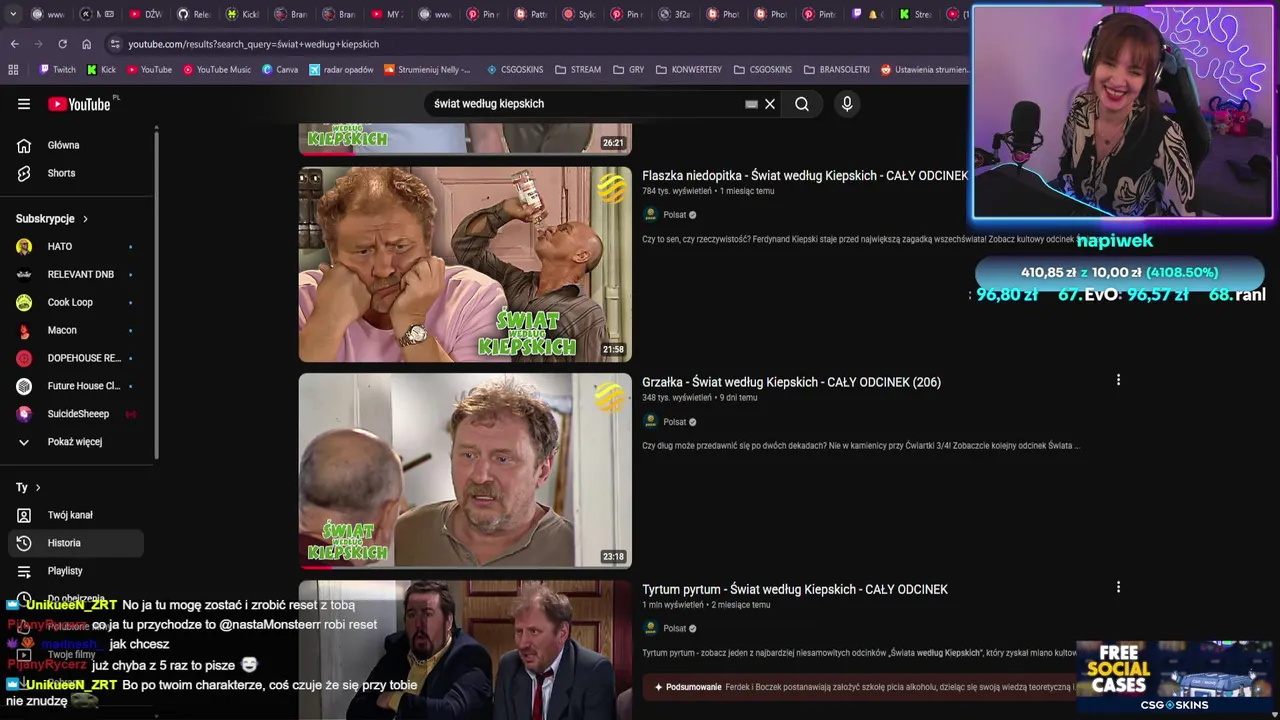The image size is (1280, 720).
Task: Open the YouTube hamburger guide menu
Action: (x=24, y=104)
